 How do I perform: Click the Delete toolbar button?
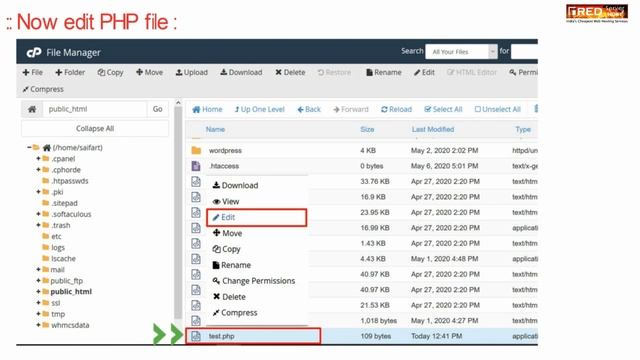tap(290, 72)
